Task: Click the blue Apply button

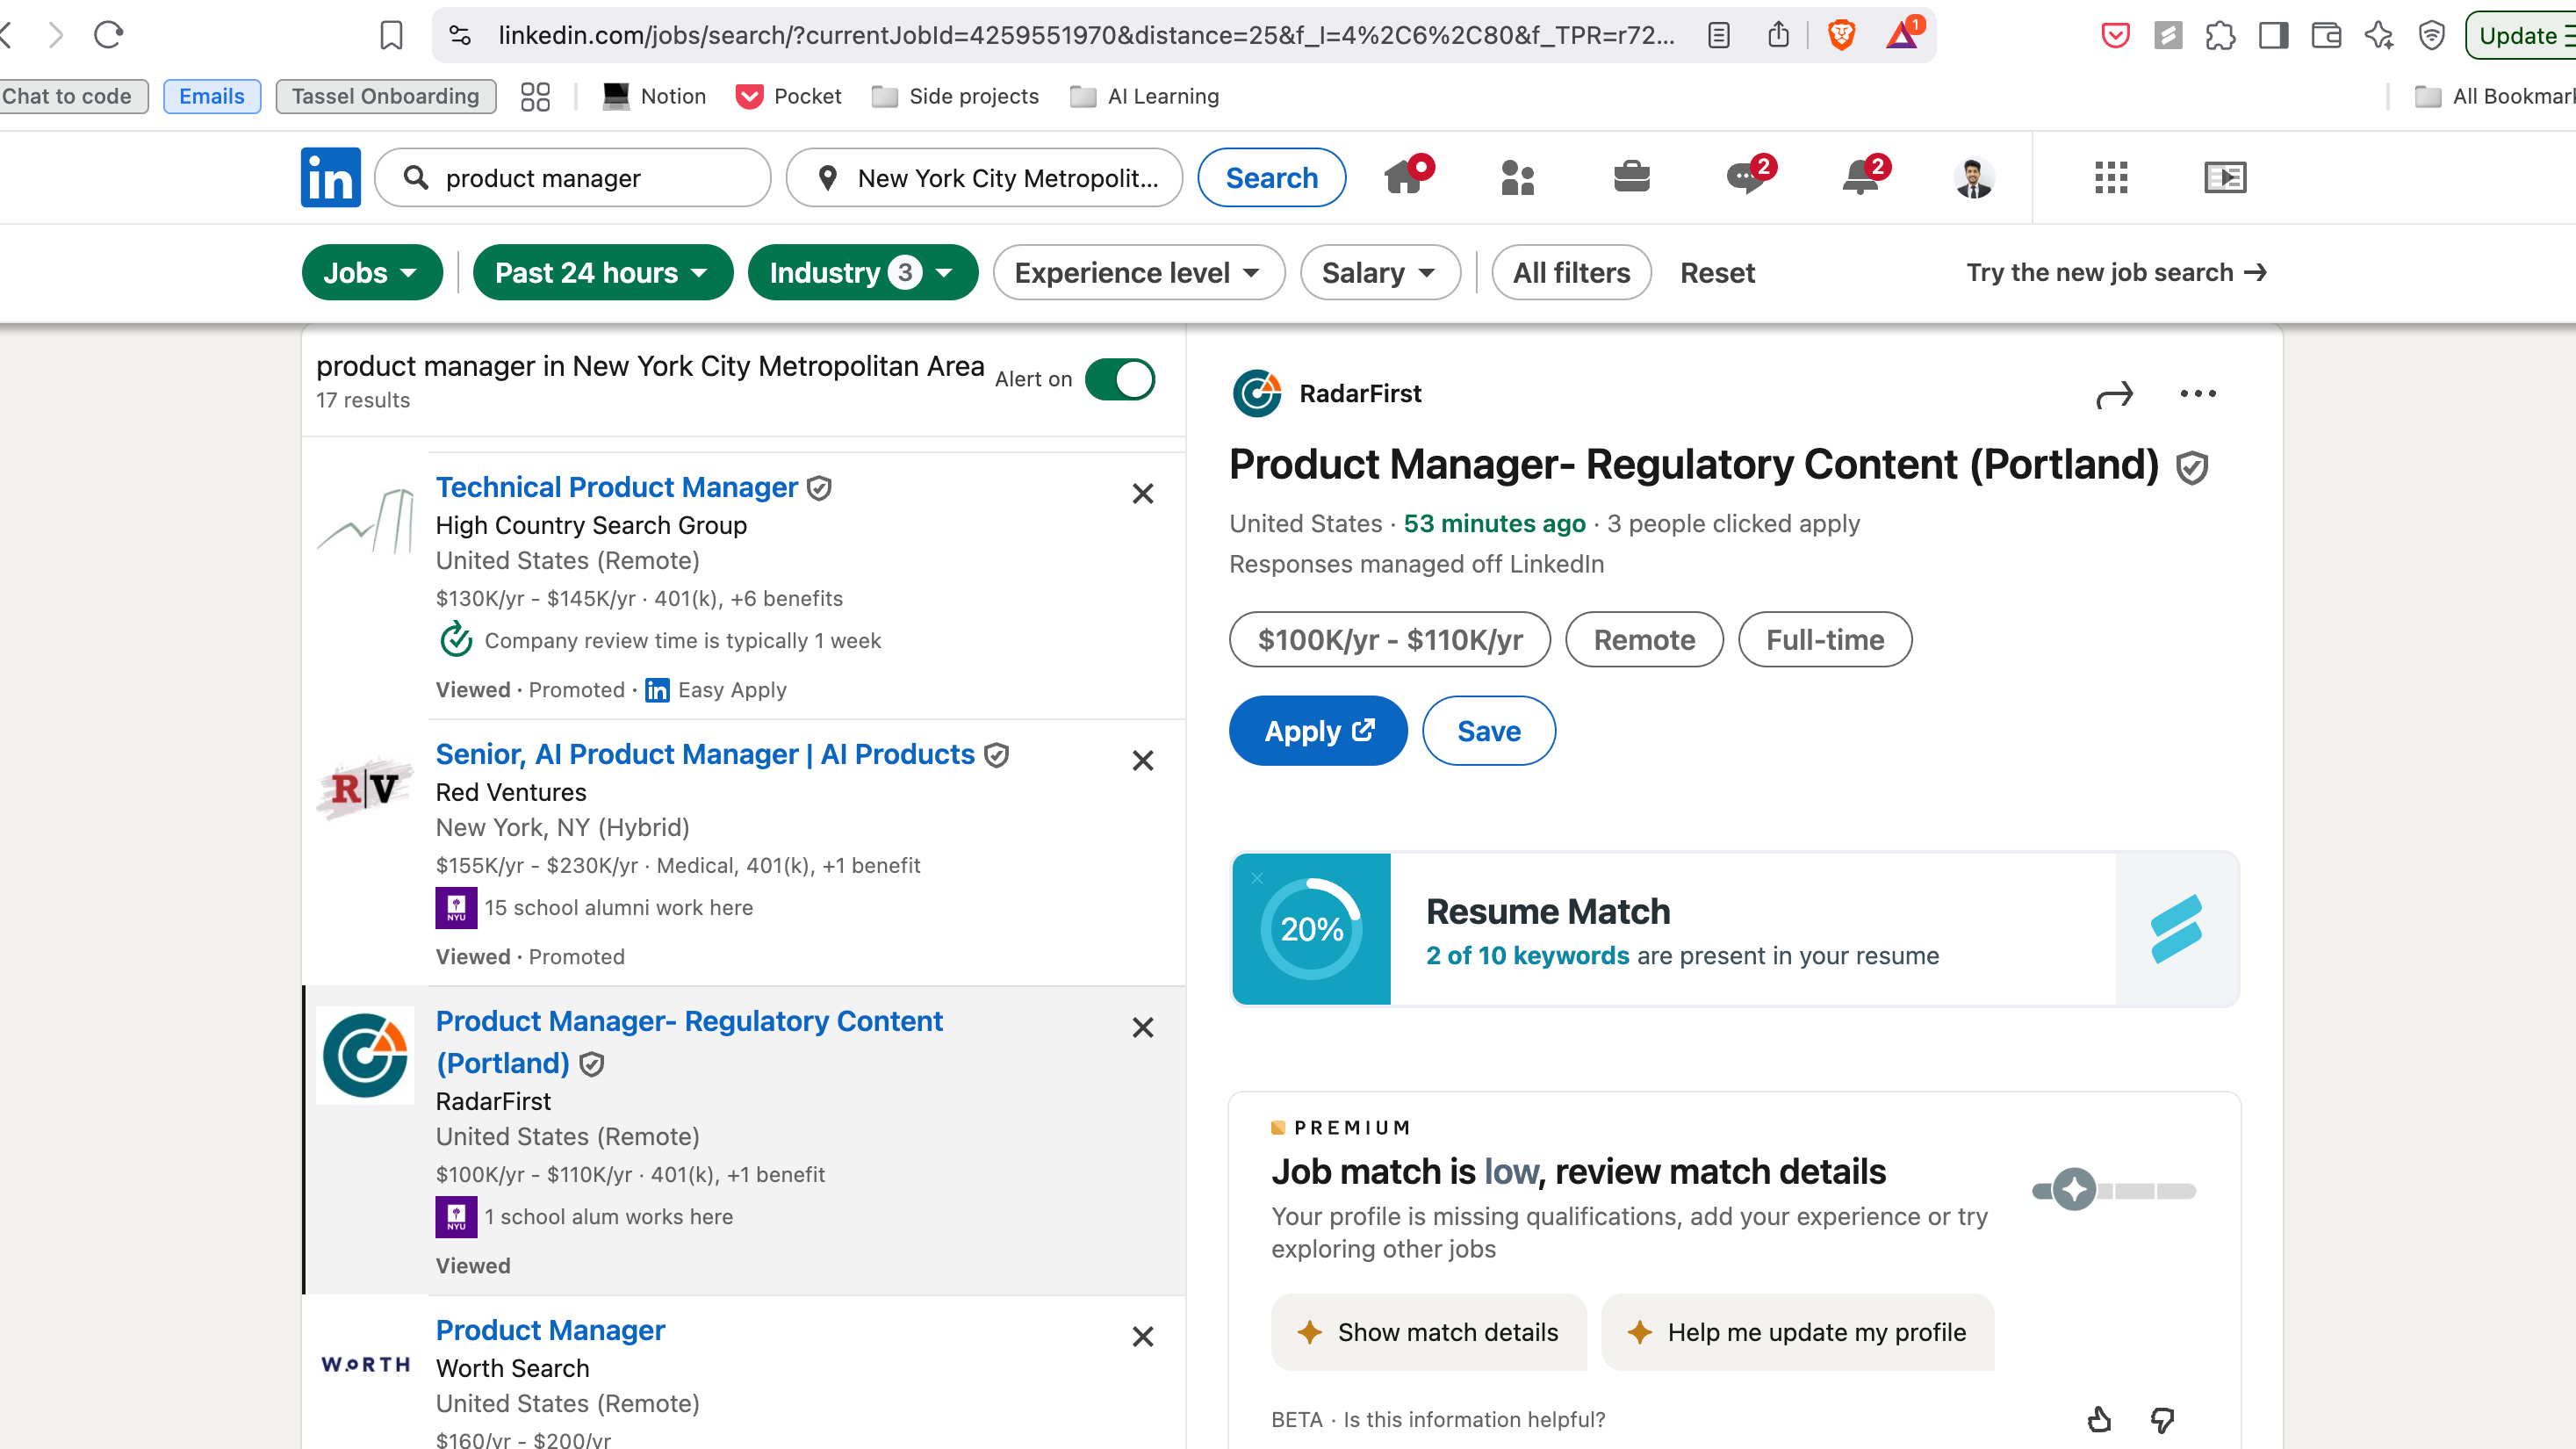Action: point(1317,731)
